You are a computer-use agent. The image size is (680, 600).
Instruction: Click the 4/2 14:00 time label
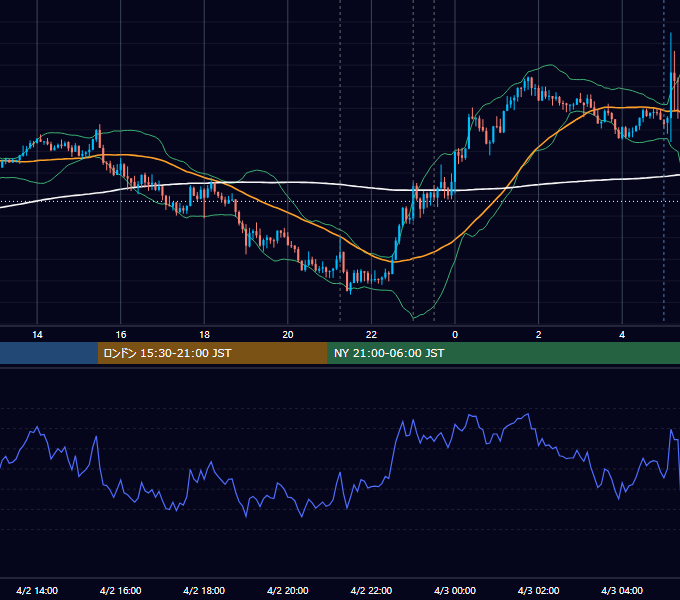click(37, 590)
